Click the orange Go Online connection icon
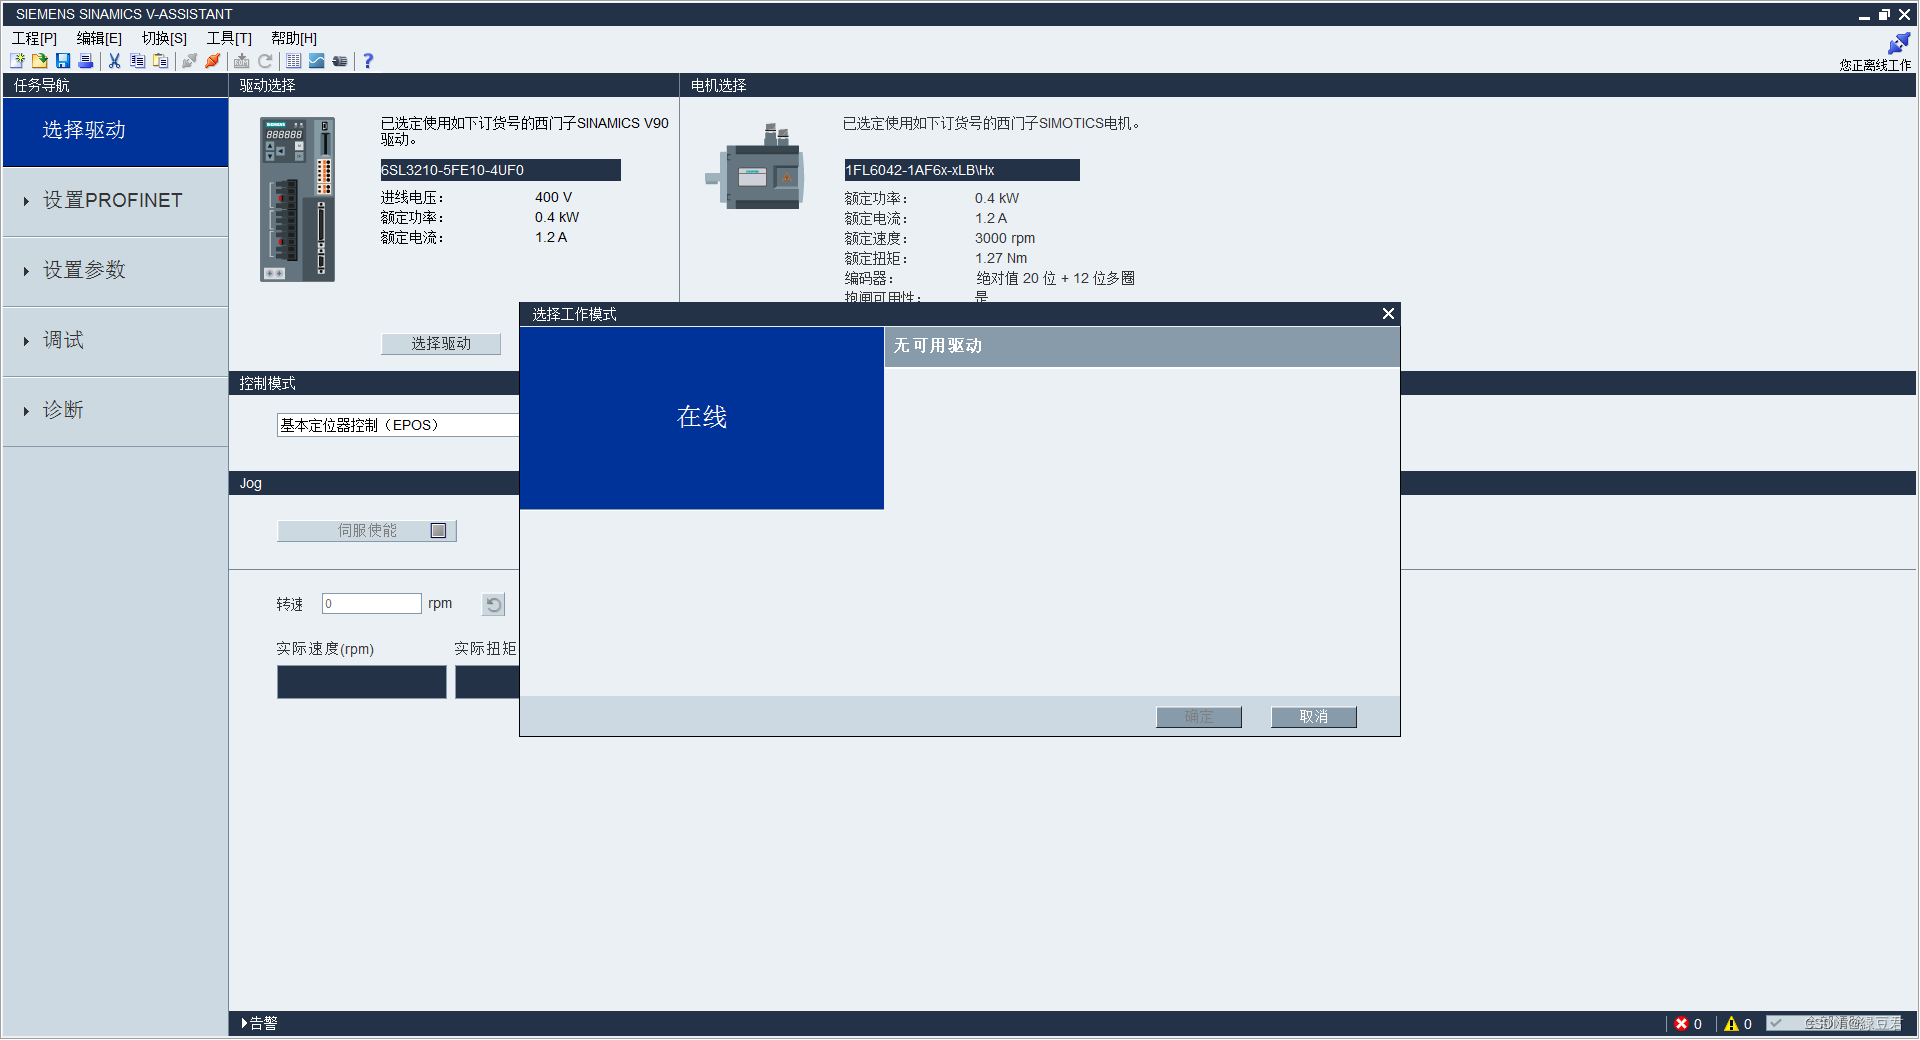 pos(212,61)
